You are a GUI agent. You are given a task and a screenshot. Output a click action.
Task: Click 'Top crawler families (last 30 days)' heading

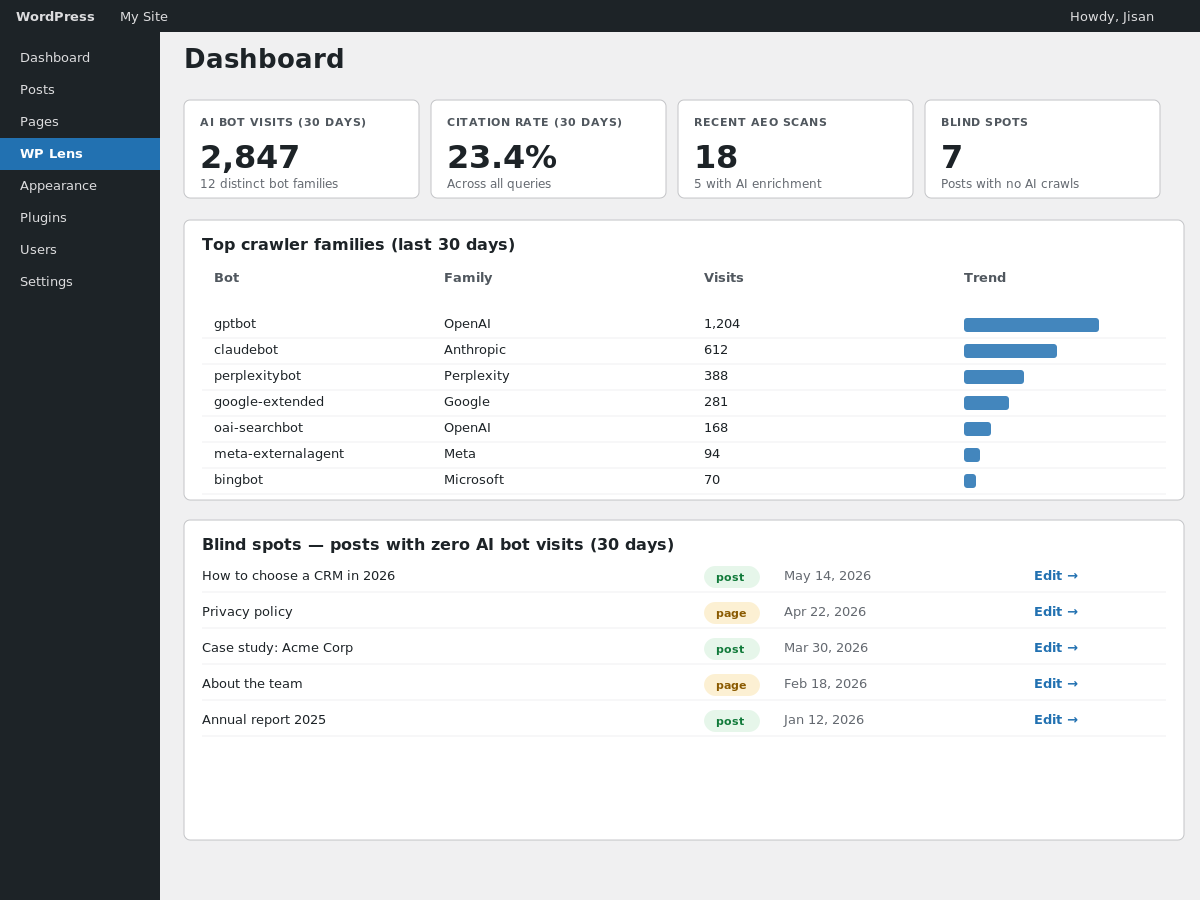(x=358, y=245)
